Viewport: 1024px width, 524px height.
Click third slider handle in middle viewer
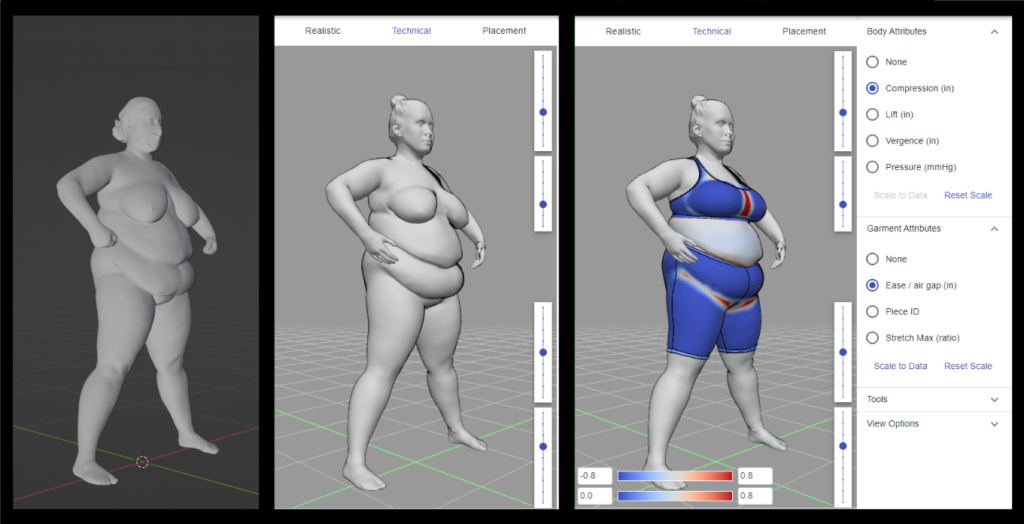click(x=543, y=352)
